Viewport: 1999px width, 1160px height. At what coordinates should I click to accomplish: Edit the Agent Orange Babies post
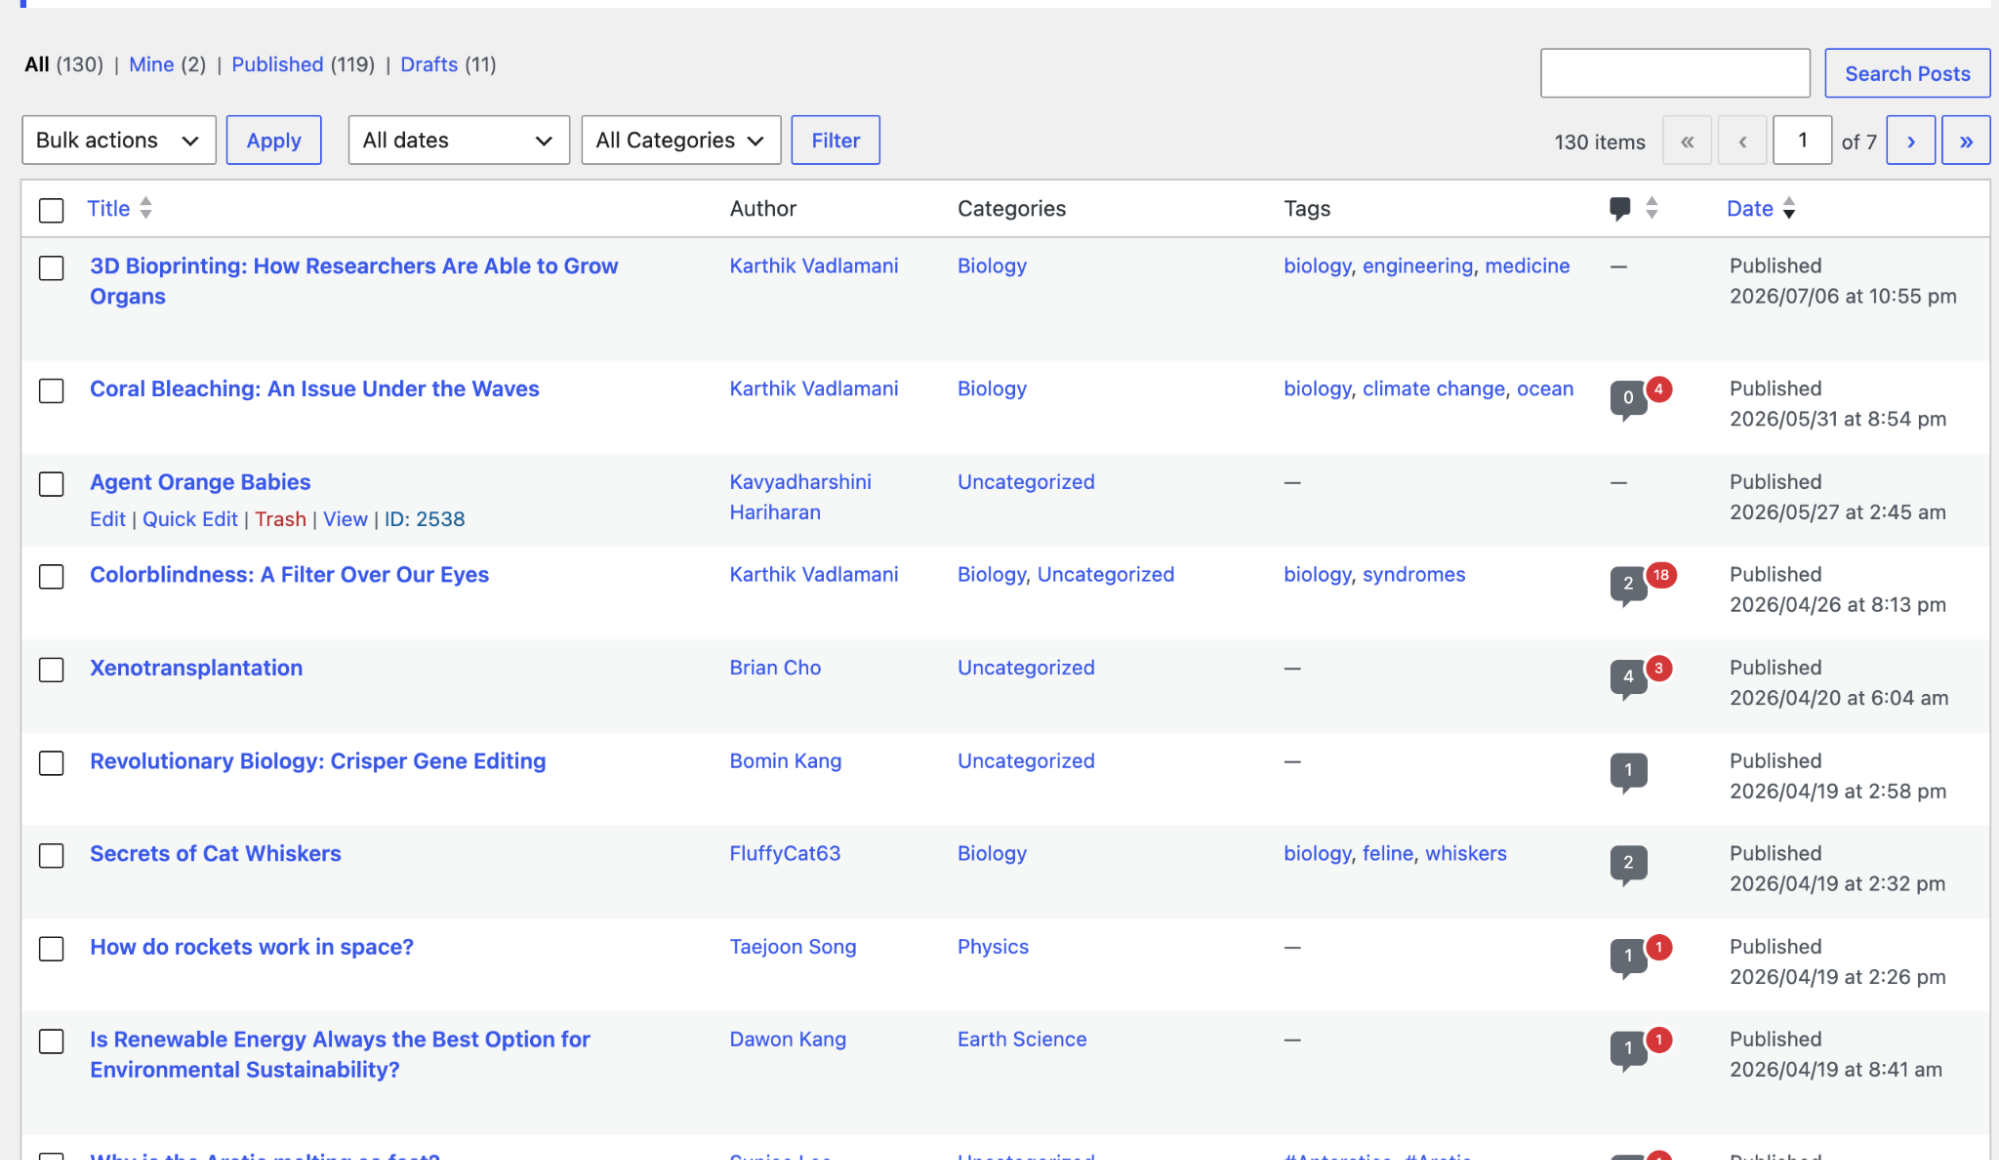(108, 519)
